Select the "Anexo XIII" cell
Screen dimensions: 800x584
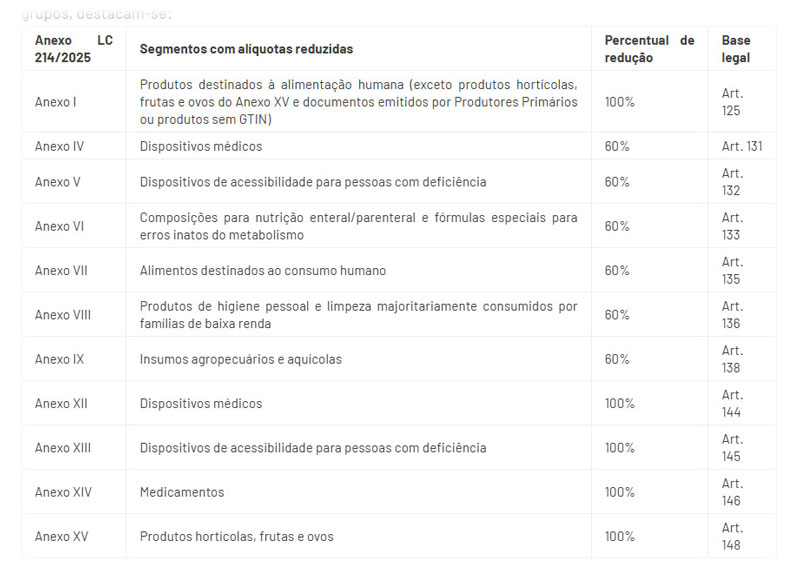click(x=62, y=448)
